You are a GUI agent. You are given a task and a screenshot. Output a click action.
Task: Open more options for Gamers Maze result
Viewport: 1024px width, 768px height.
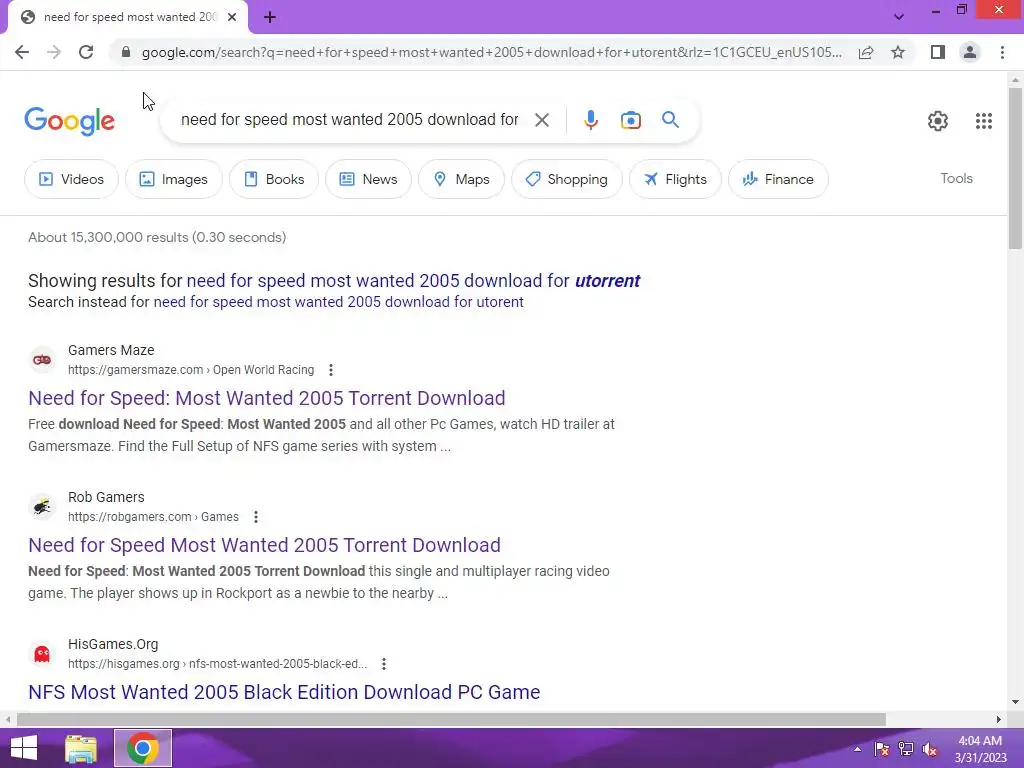(x=331, y=370)
